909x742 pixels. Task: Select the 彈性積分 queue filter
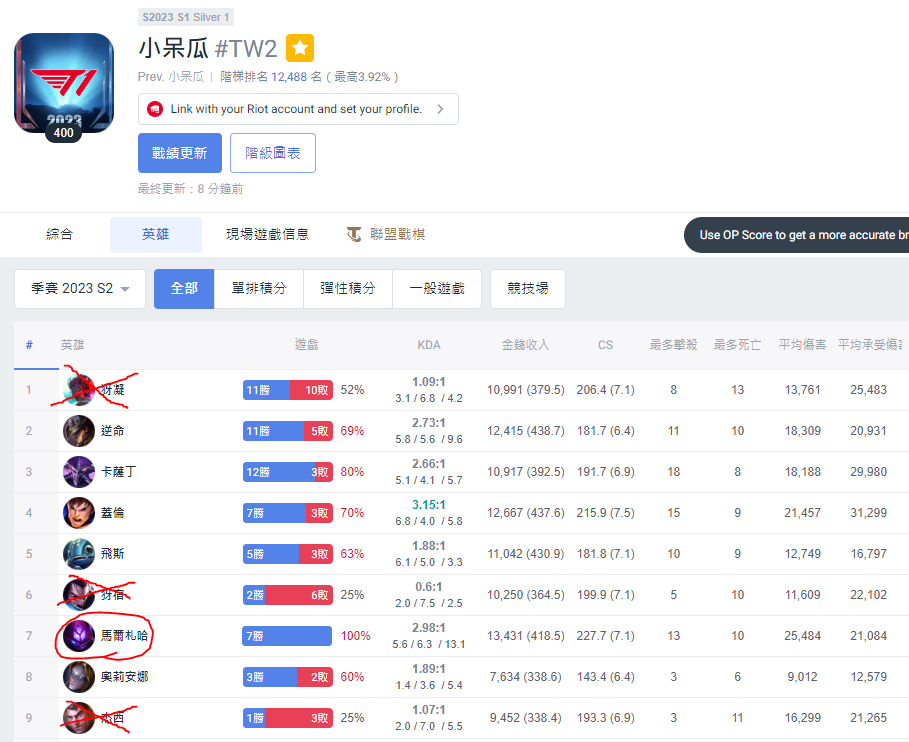348,289
